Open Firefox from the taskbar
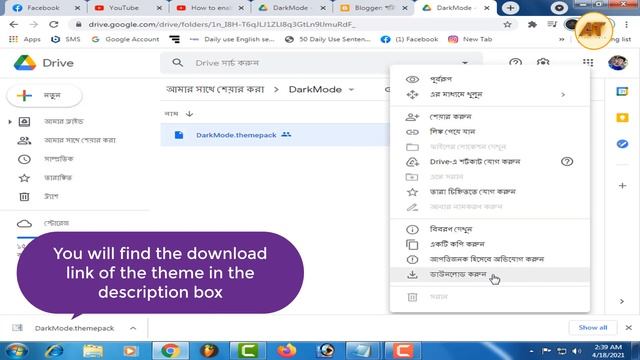This screenshot has width=640, height=360. pos(287,351)
